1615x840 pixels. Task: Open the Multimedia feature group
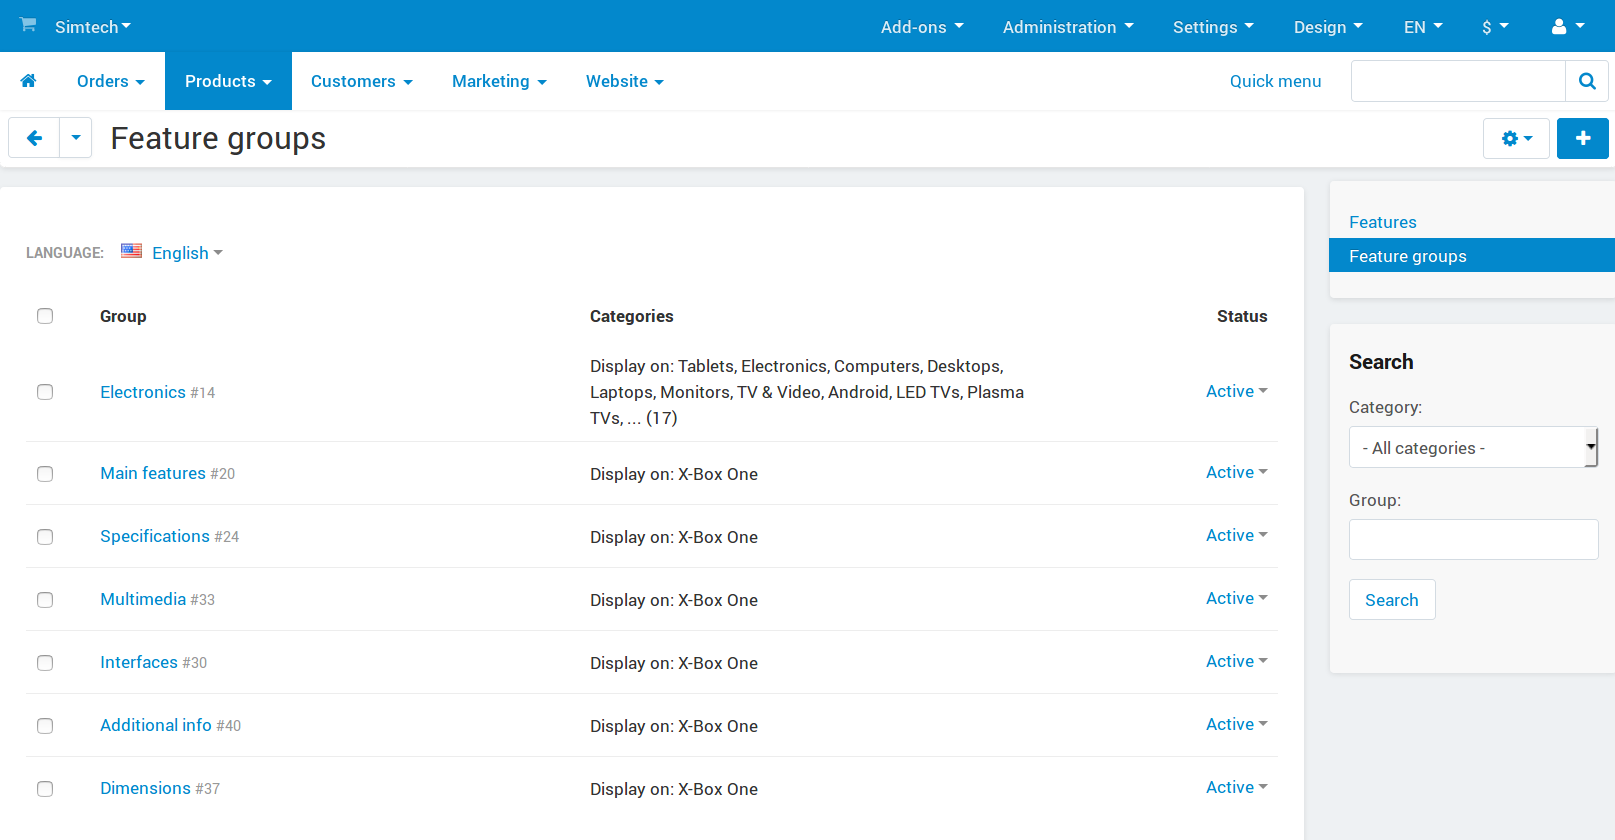tap(143, 599)
